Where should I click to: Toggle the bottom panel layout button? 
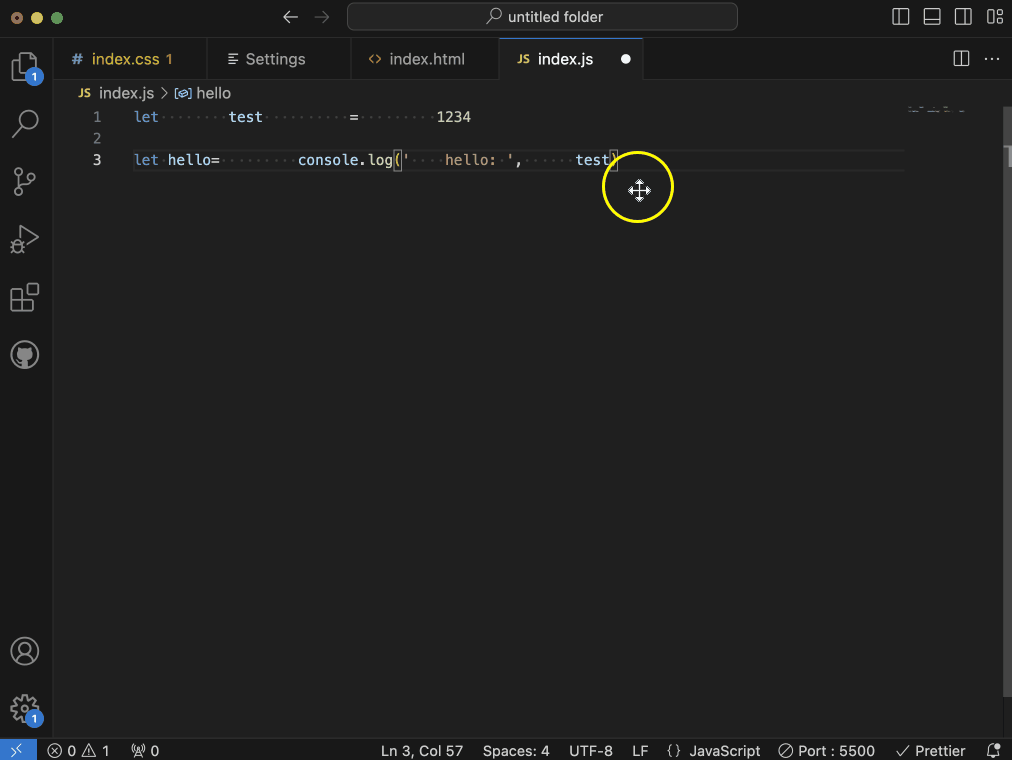click(x=932, y=17)
